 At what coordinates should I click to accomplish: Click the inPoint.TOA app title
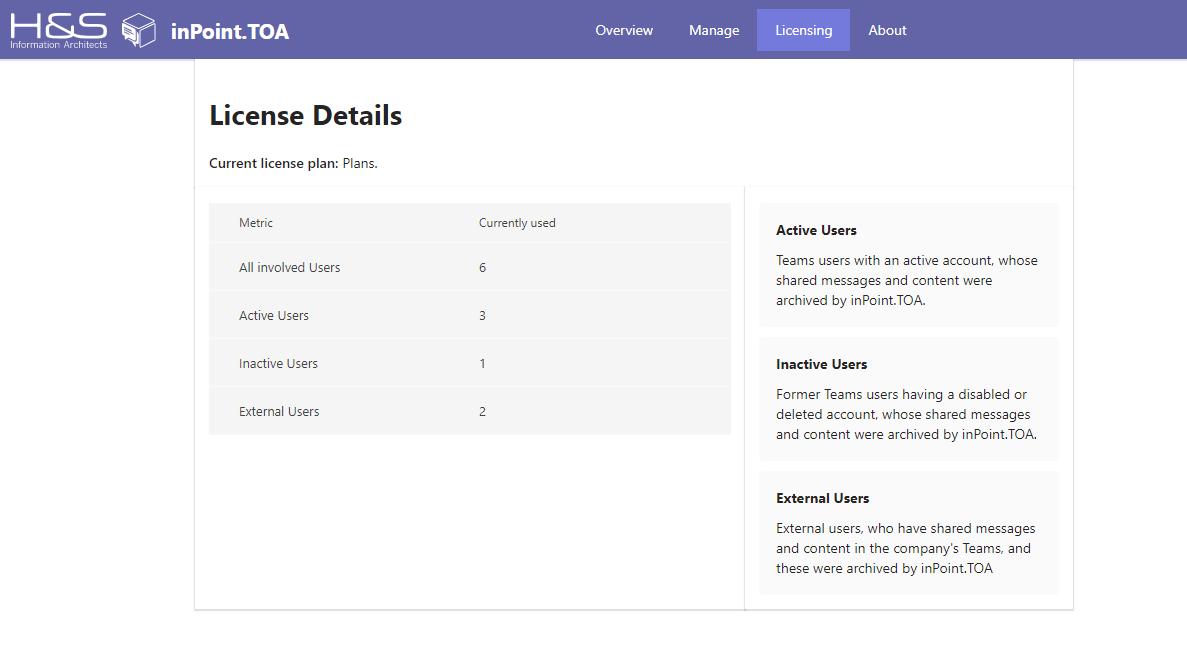tap(229, 31)
